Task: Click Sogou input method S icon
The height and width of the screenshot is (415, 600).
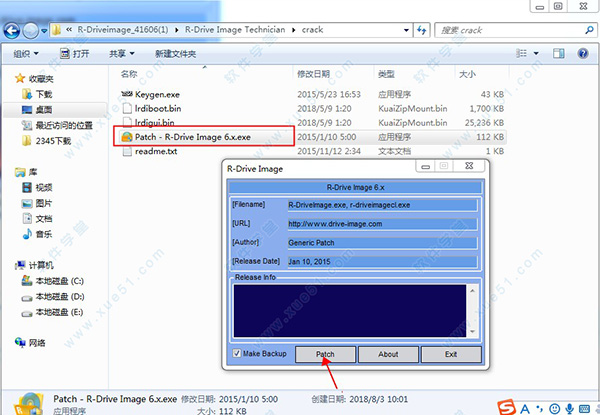Action: point(507,408)
